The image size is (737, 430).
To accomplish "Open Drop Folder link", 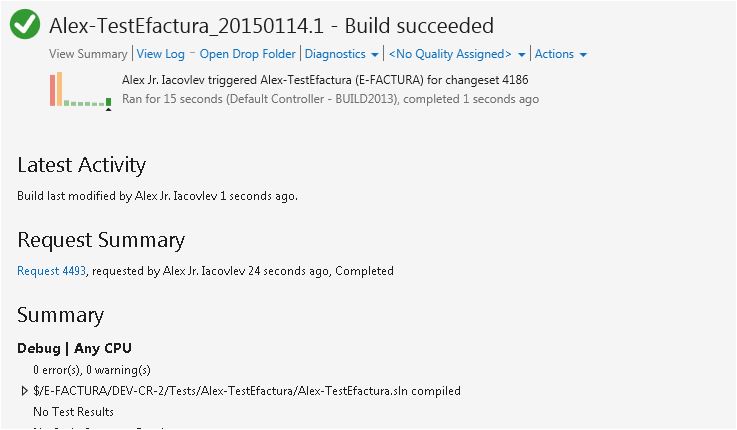I will click(247, 54).
